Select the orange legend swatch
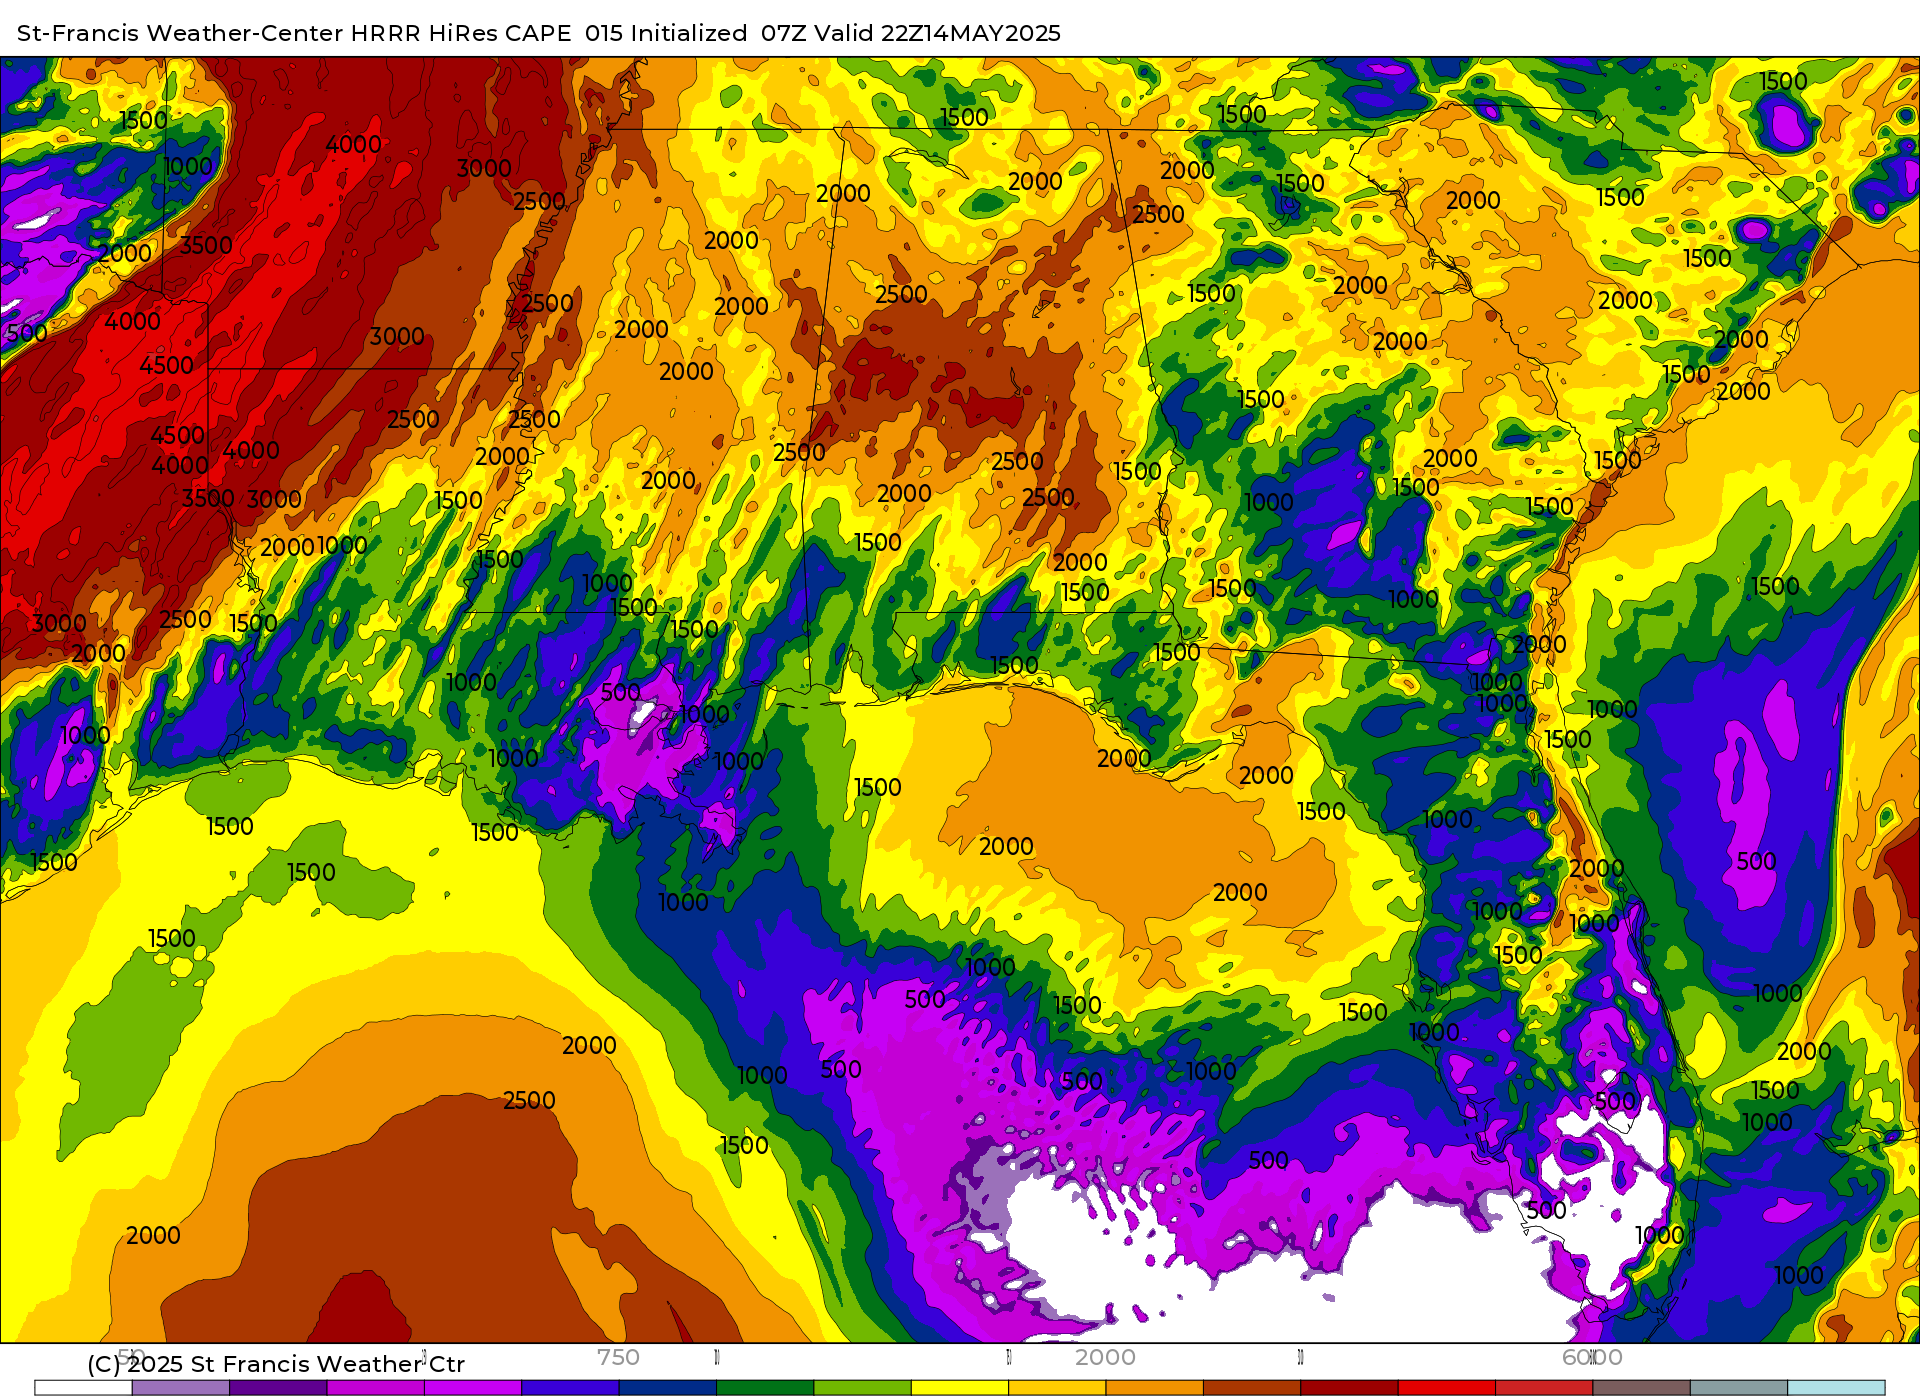Screen dimensions: 1920x1400 tap(1155, 1388)
